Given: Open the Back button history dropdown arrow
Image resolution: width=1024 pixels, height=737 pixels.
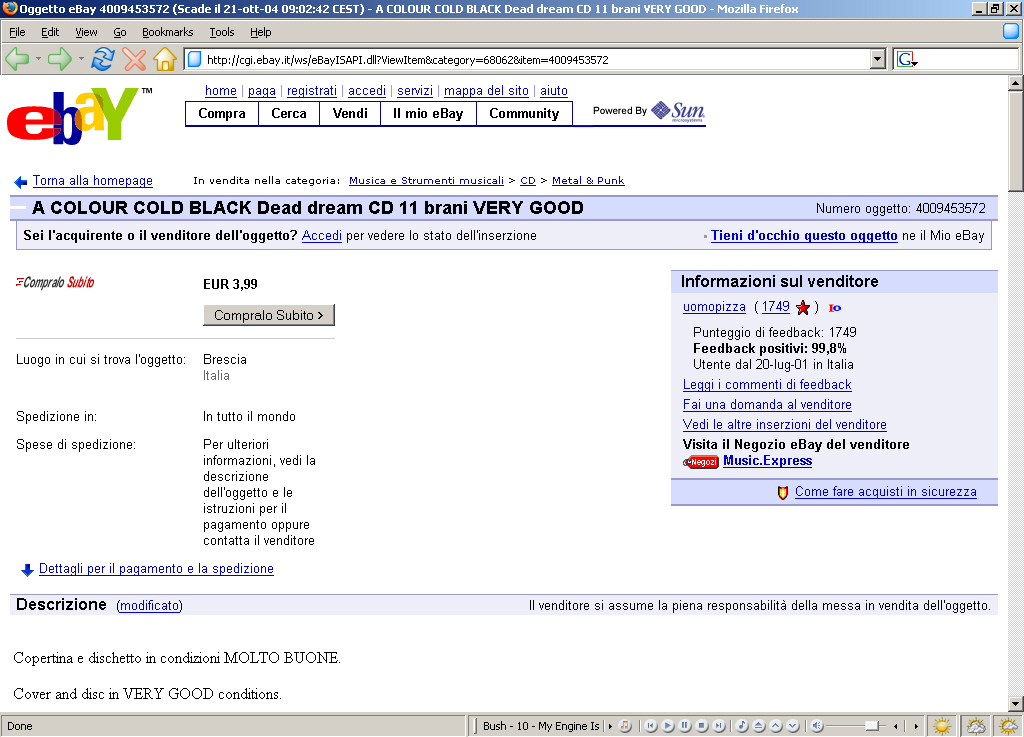Looking at the screenshot, I should coord(38,59).
